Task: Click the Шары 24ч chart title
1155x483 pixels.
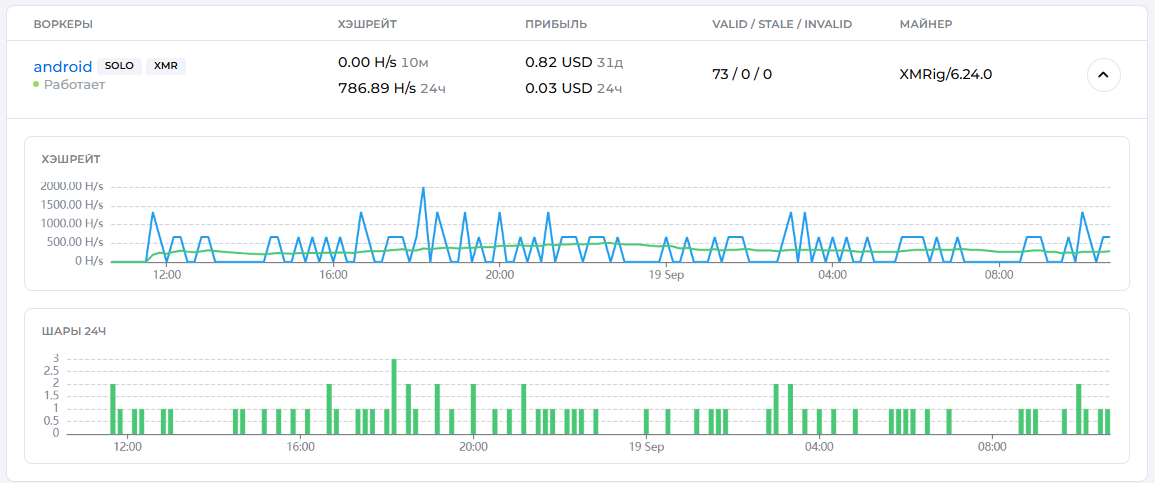Action: [73, 331]
